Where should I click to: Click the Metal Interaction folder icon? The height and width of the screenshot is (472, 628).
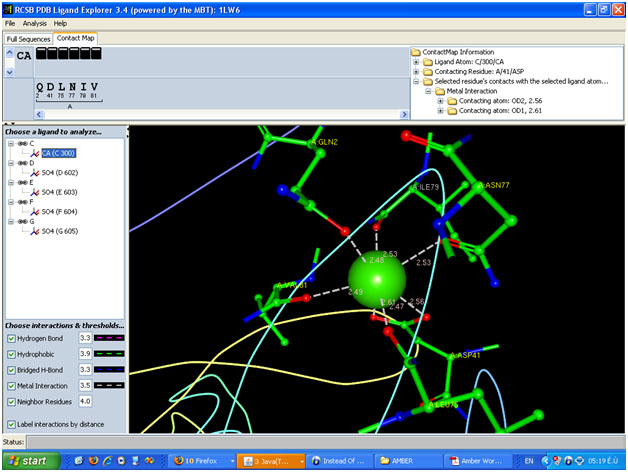[x=440, y=91]
